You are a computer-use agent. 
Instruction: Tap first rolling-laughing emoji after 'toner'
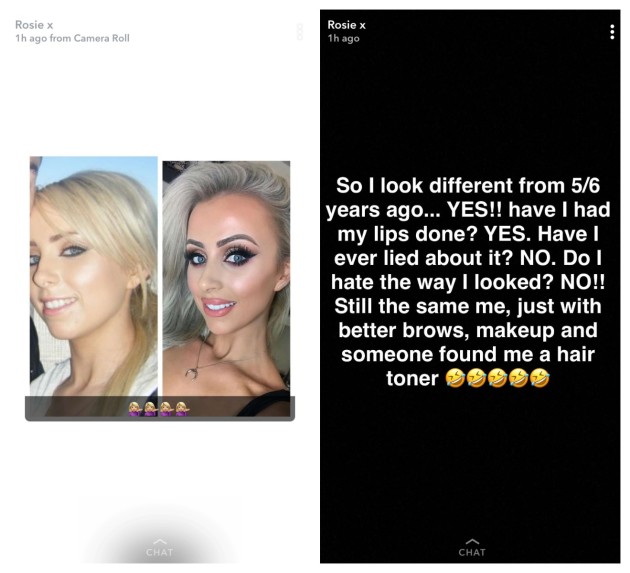[x=455, y=379]
